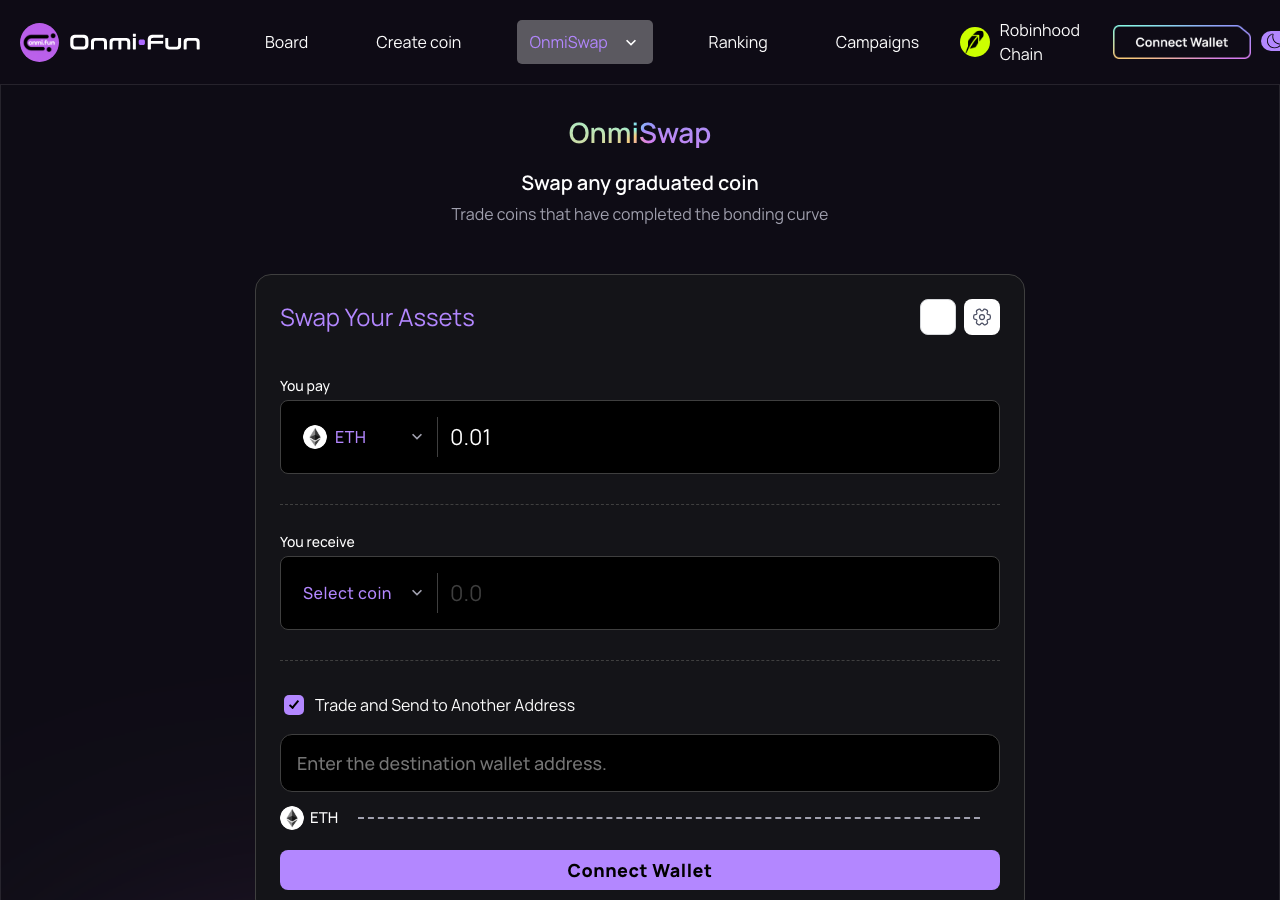Go to Create coin page

click(418, 42)
